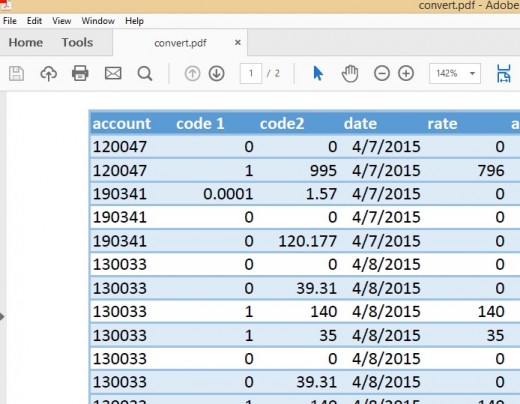Image resolution: width=520 pixels, height=404 pixels.
Task: Click the 'code2' column header
Action: pyautogui.click(x=282, y=124)
